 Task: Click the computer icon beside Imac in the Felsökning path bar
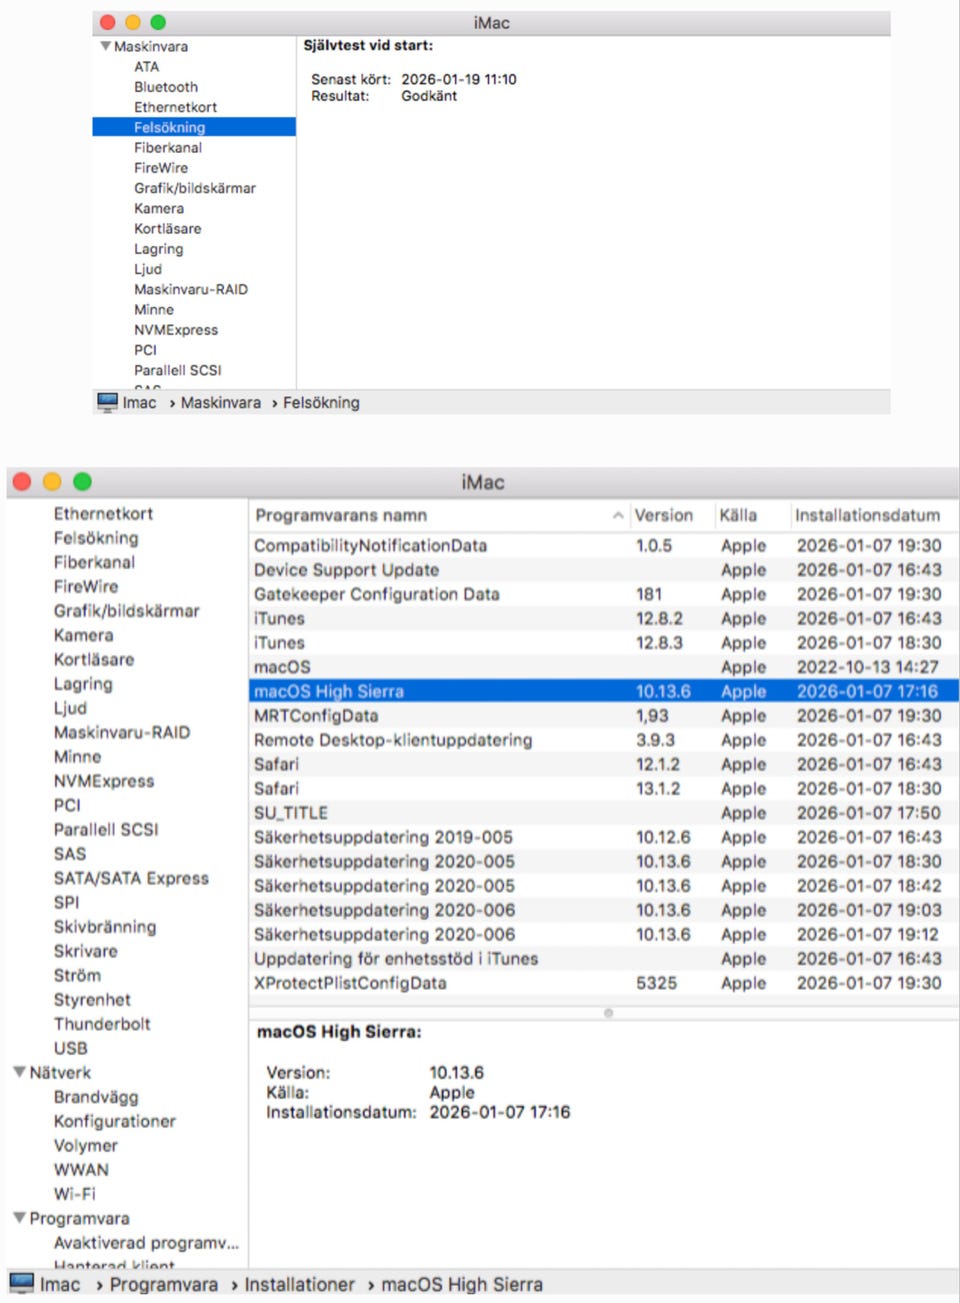pos(107,402)
